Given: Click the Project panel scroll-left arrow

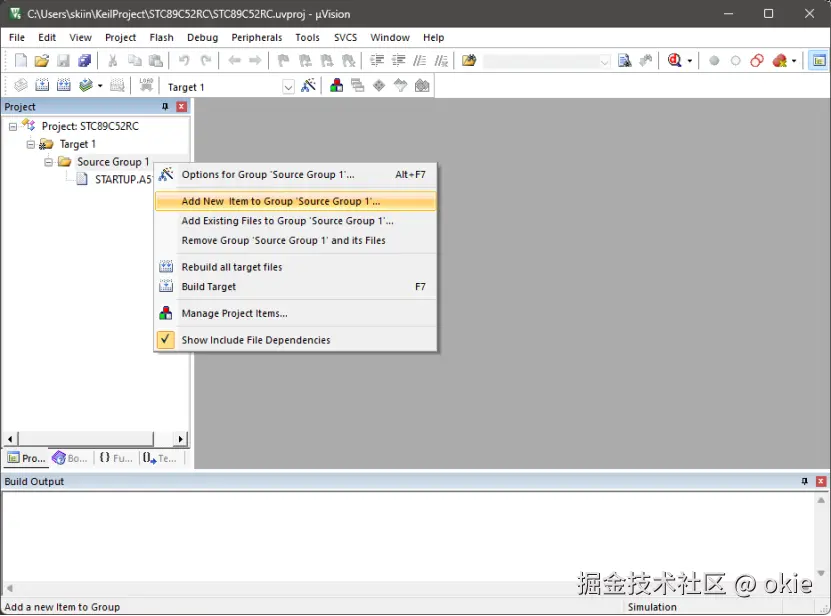Looking at the screenshot, I should [x=10, y=439].
